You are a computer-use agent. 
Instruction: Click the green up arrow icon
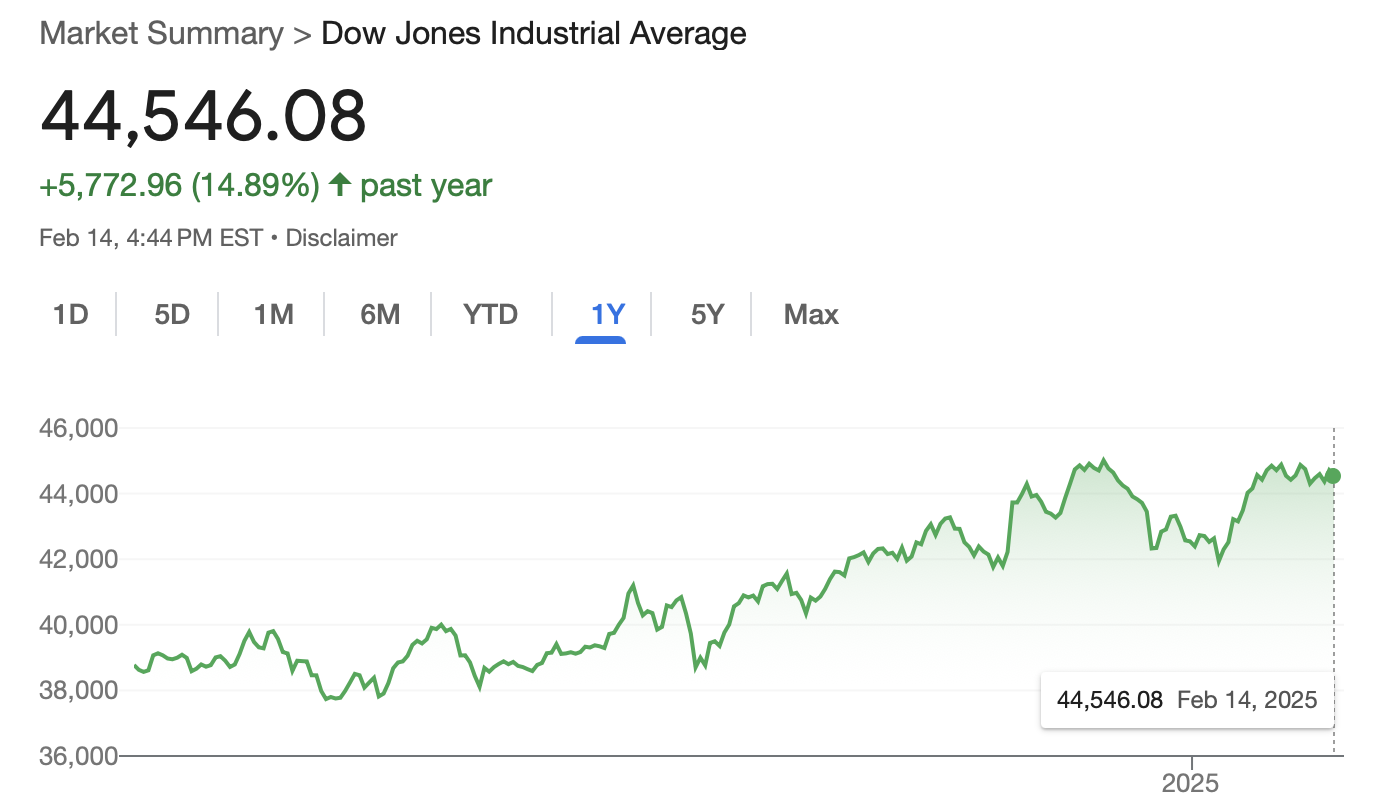point(340,185)
